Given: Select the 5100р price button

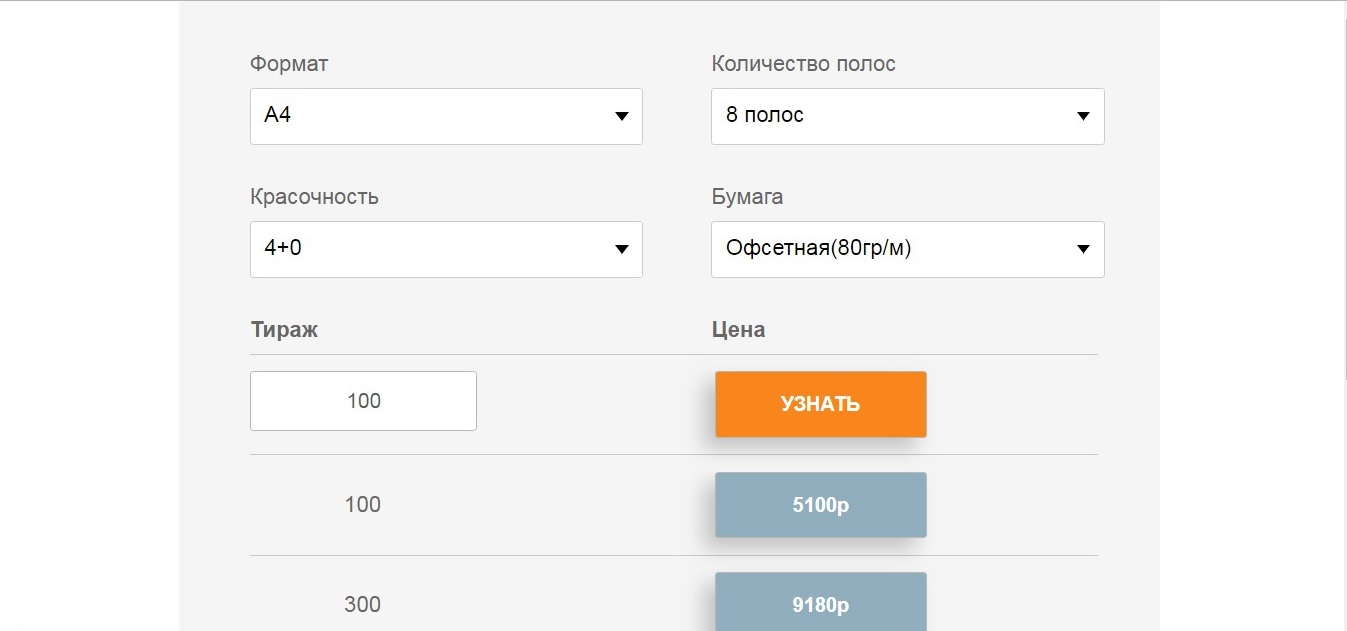Looking at the screenshot, I should 820,505.
